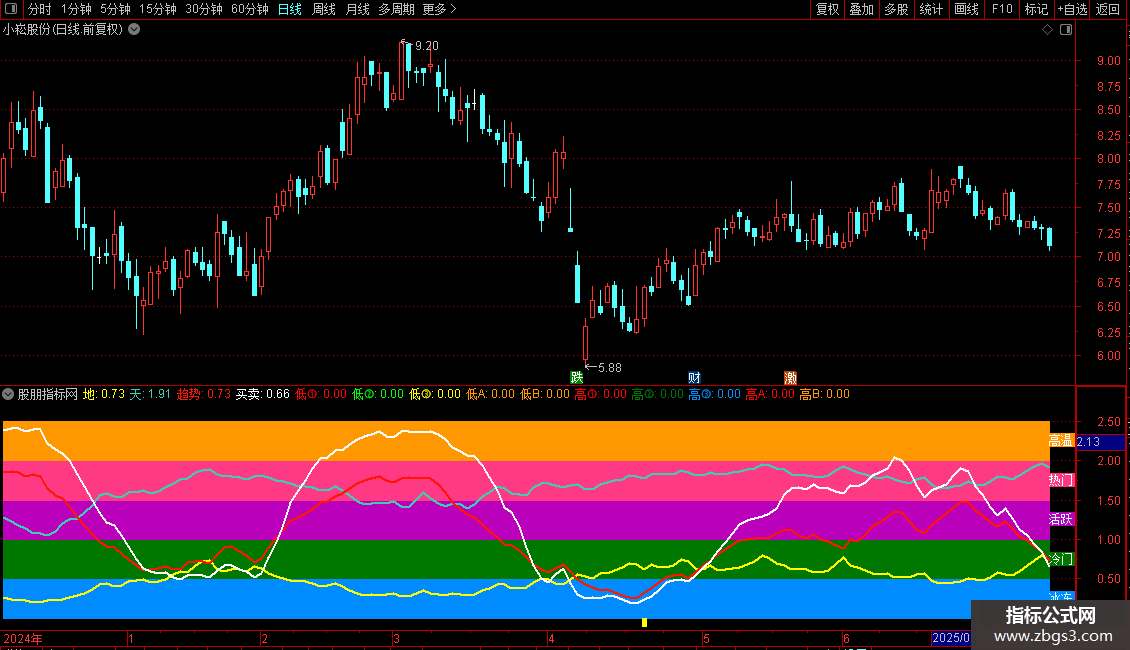The image size is (1130, 650).
Task: Click the 财 marker under the chart
Action: tap(694, 378)
